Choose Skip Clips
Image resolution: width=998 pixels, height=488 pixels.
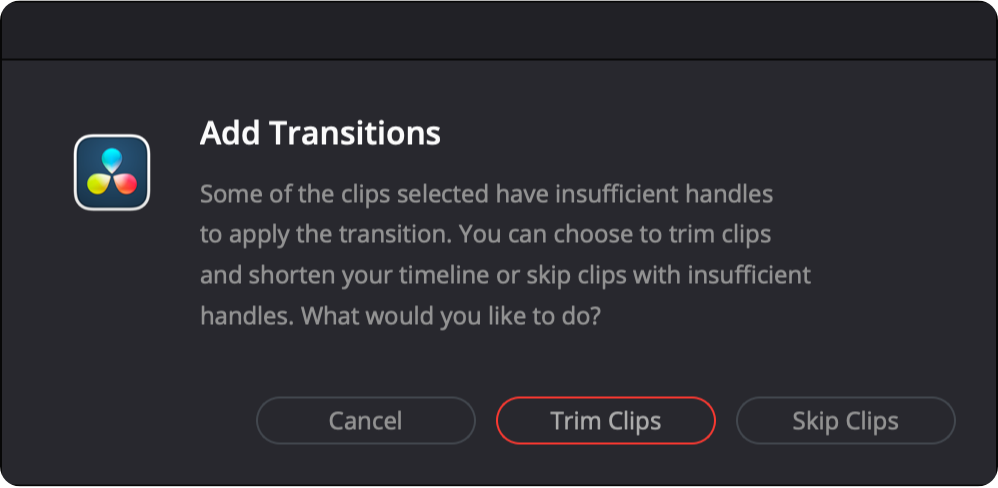click(845, 421)
